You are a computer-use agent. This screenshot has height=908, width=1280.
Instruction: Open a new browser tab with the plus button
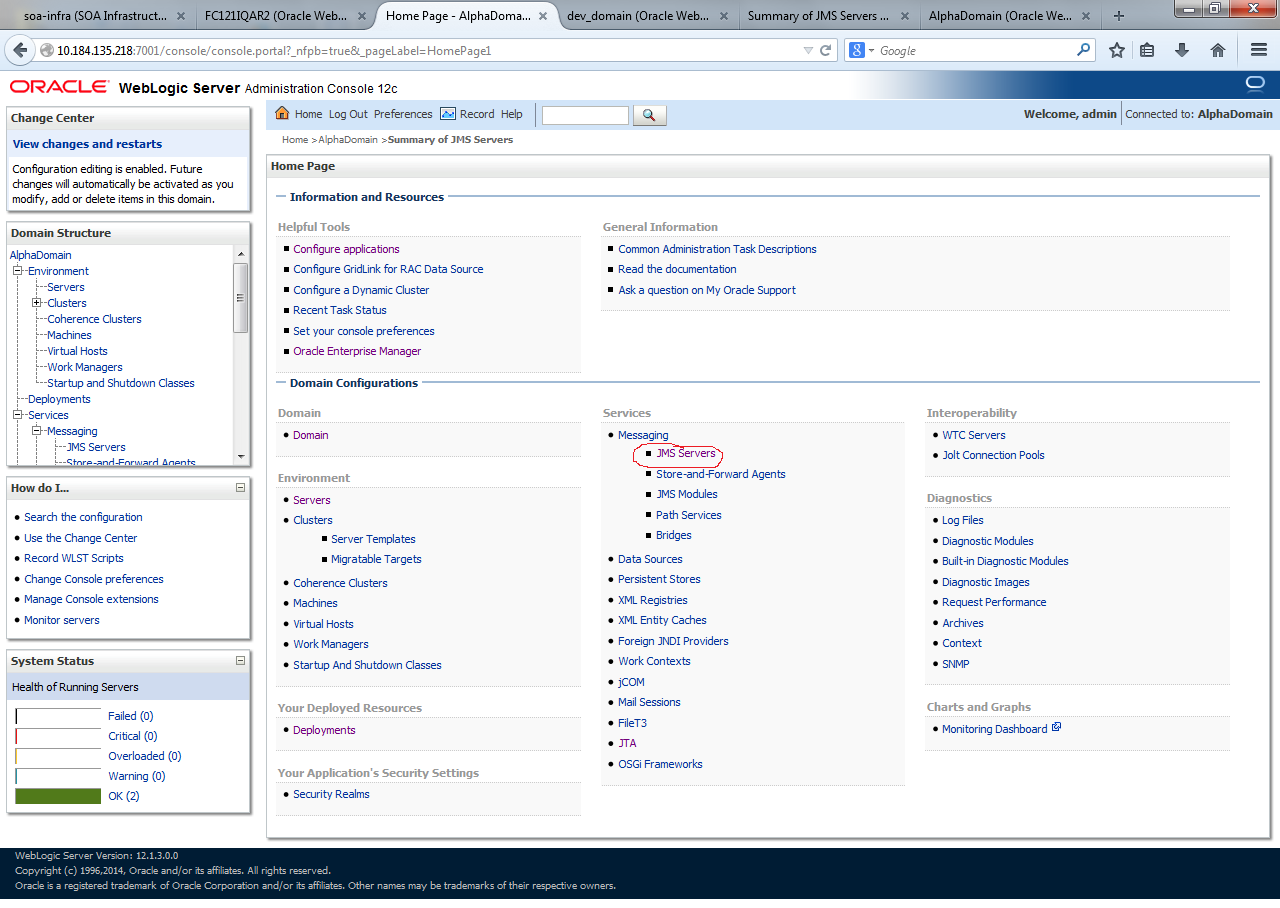1118,16
